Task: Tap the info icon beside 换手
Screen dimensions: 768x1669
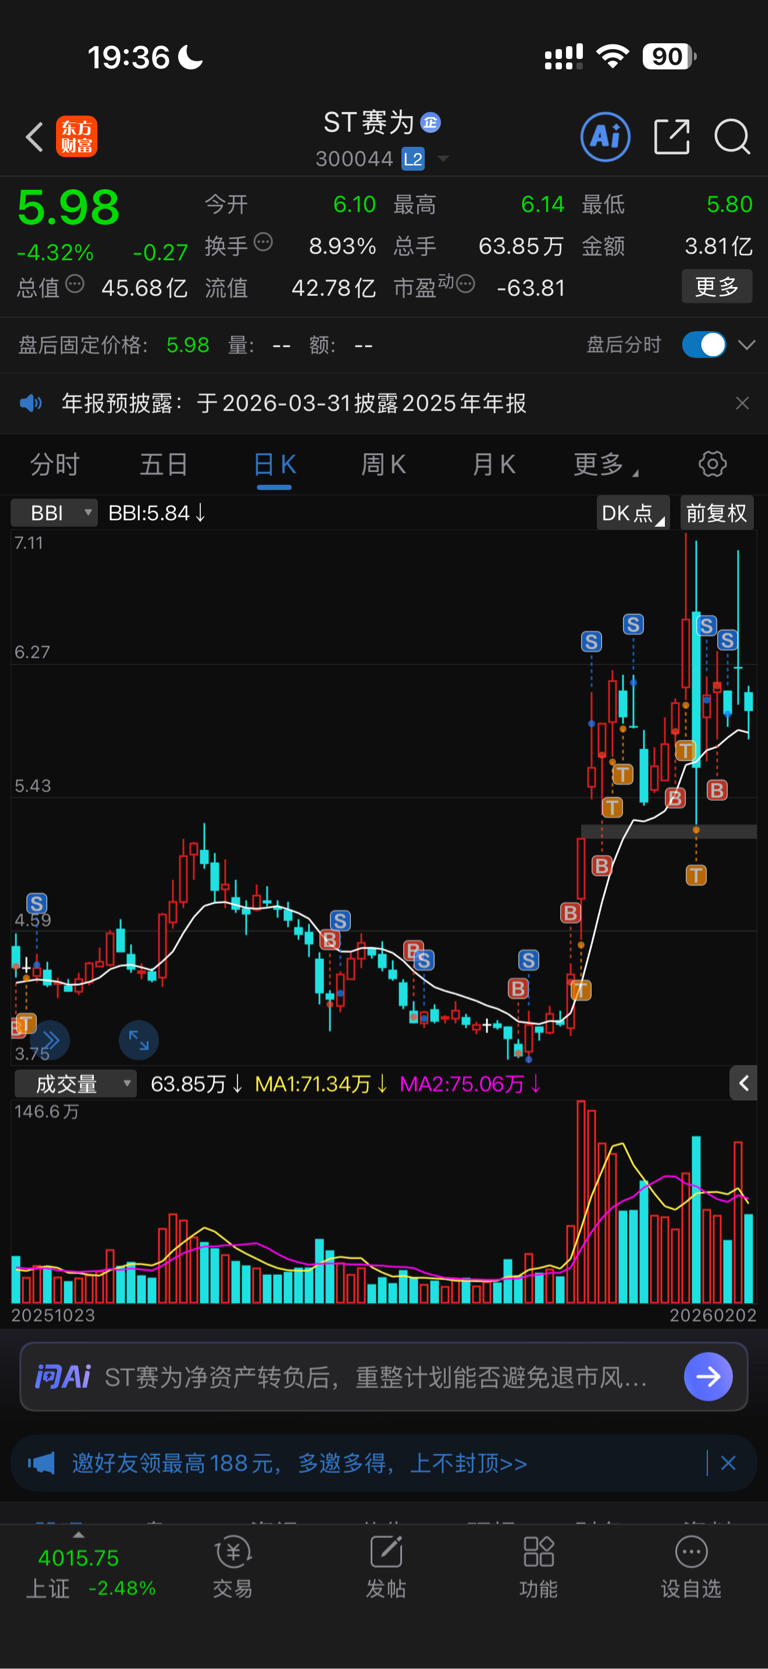Action: click(263, 242)
